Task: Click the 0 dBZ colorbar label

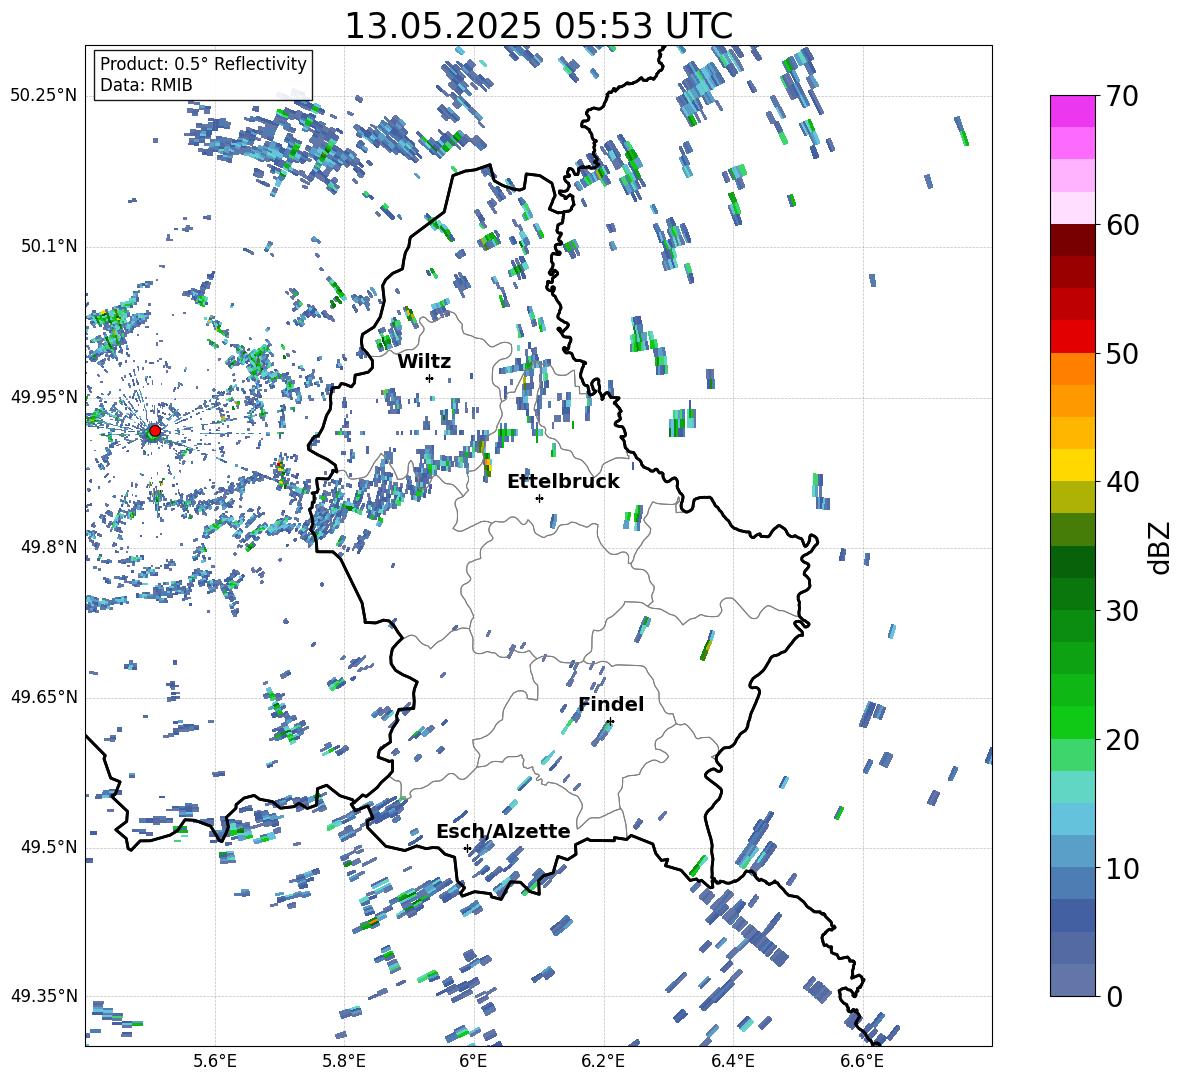Action: pyautogui.click(x=1114, y=996)
